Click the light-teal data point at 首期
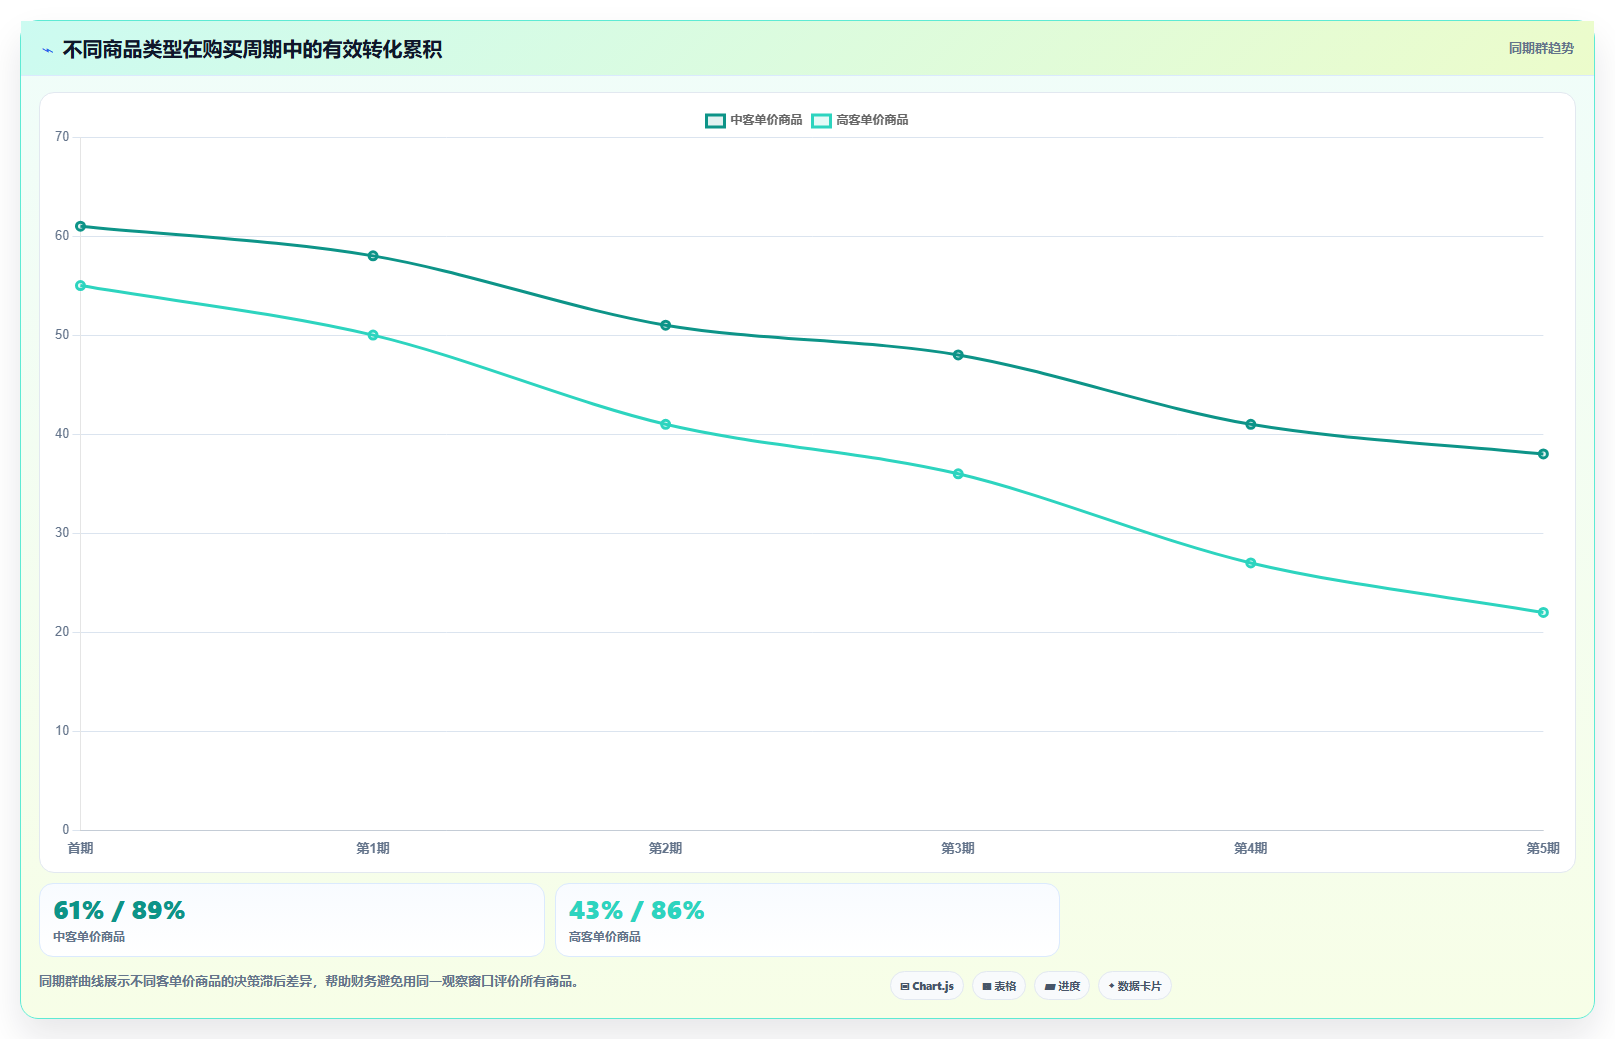Image resolution: width=1615 pixels, height=1039 pixels. point(81,286)
